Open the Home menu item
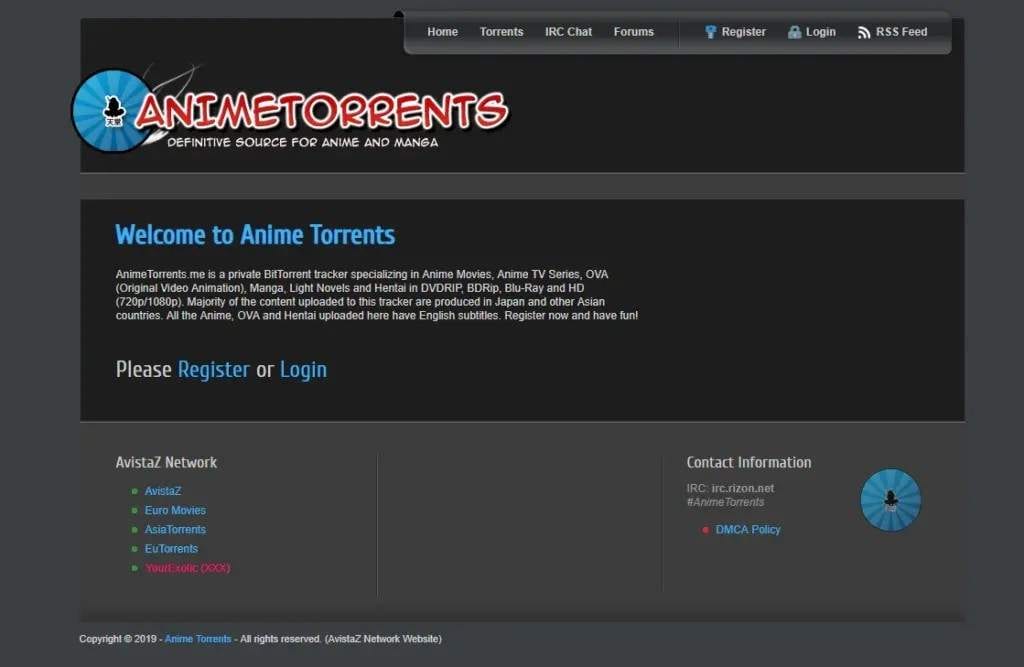 tap(442, 31)
